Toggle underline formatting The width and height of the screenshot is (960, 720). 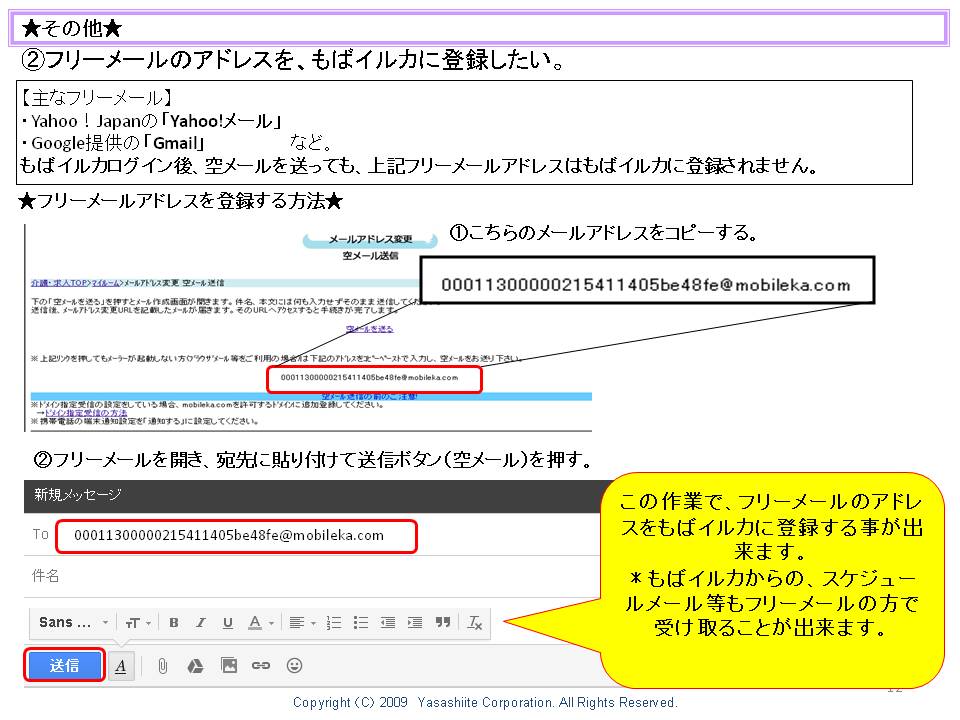228,622
